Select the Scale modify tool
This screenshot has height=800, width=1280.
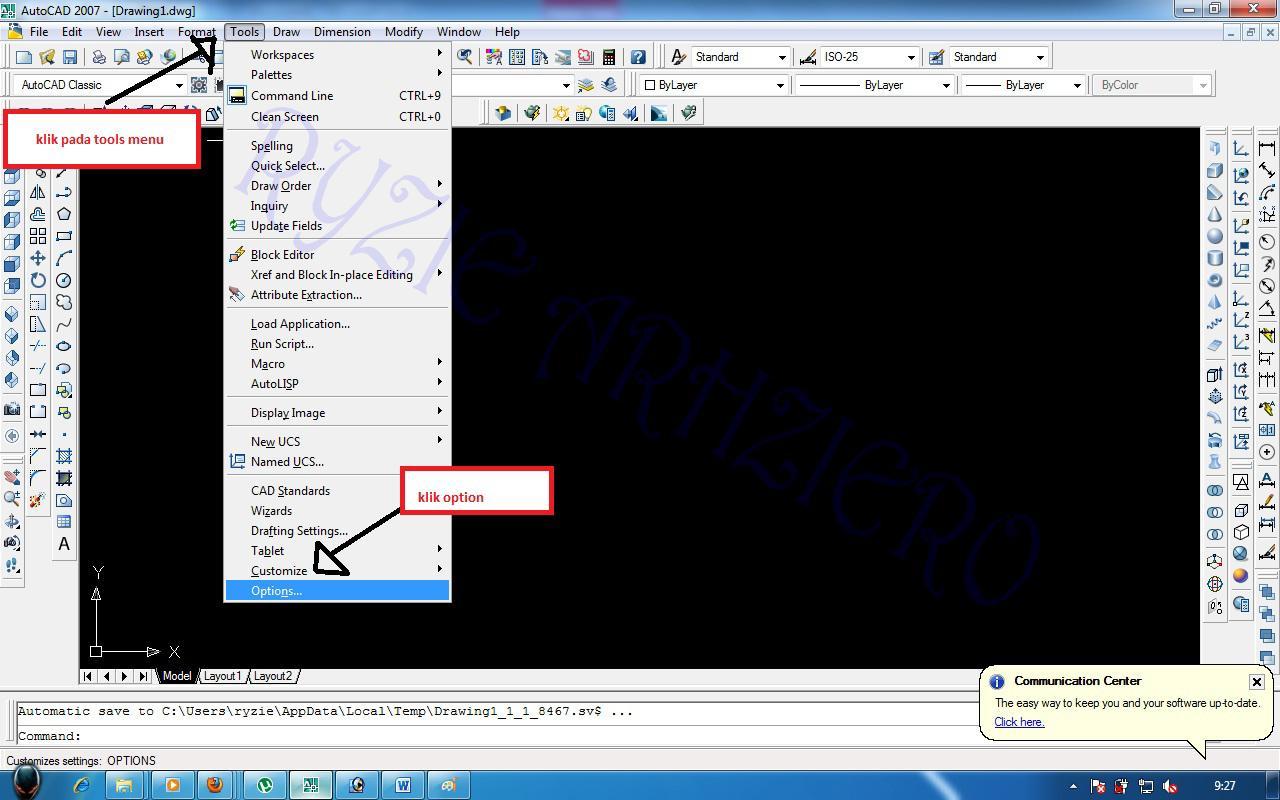[38, 302]
